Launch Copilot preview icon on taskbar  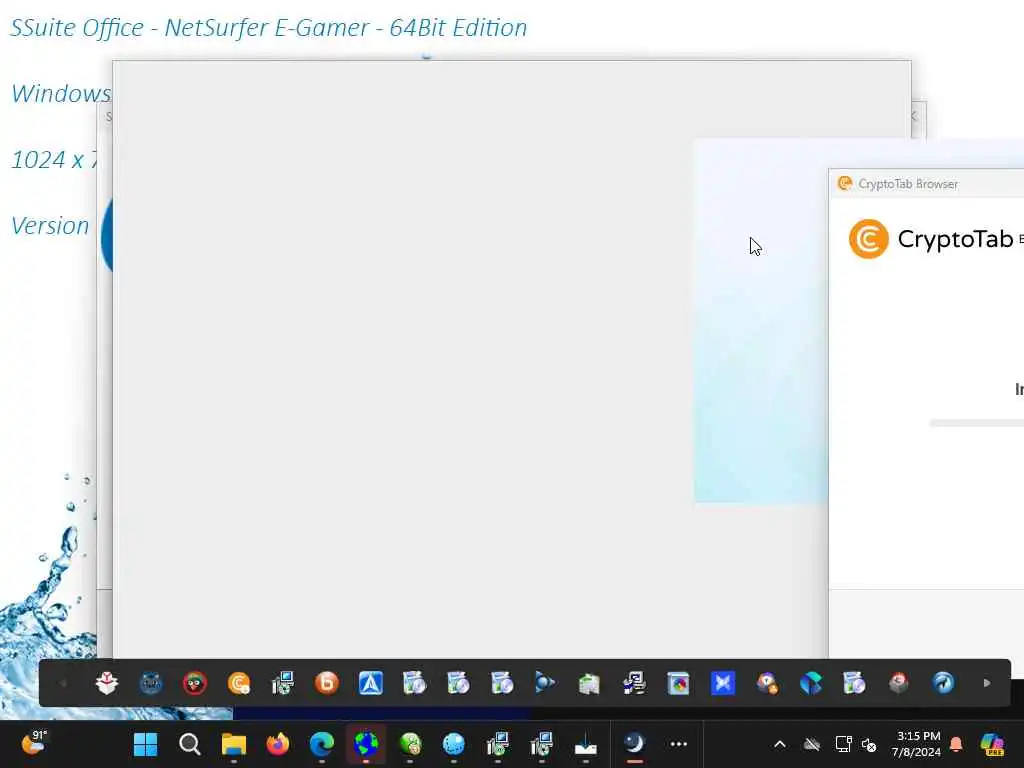pos(992,744)
